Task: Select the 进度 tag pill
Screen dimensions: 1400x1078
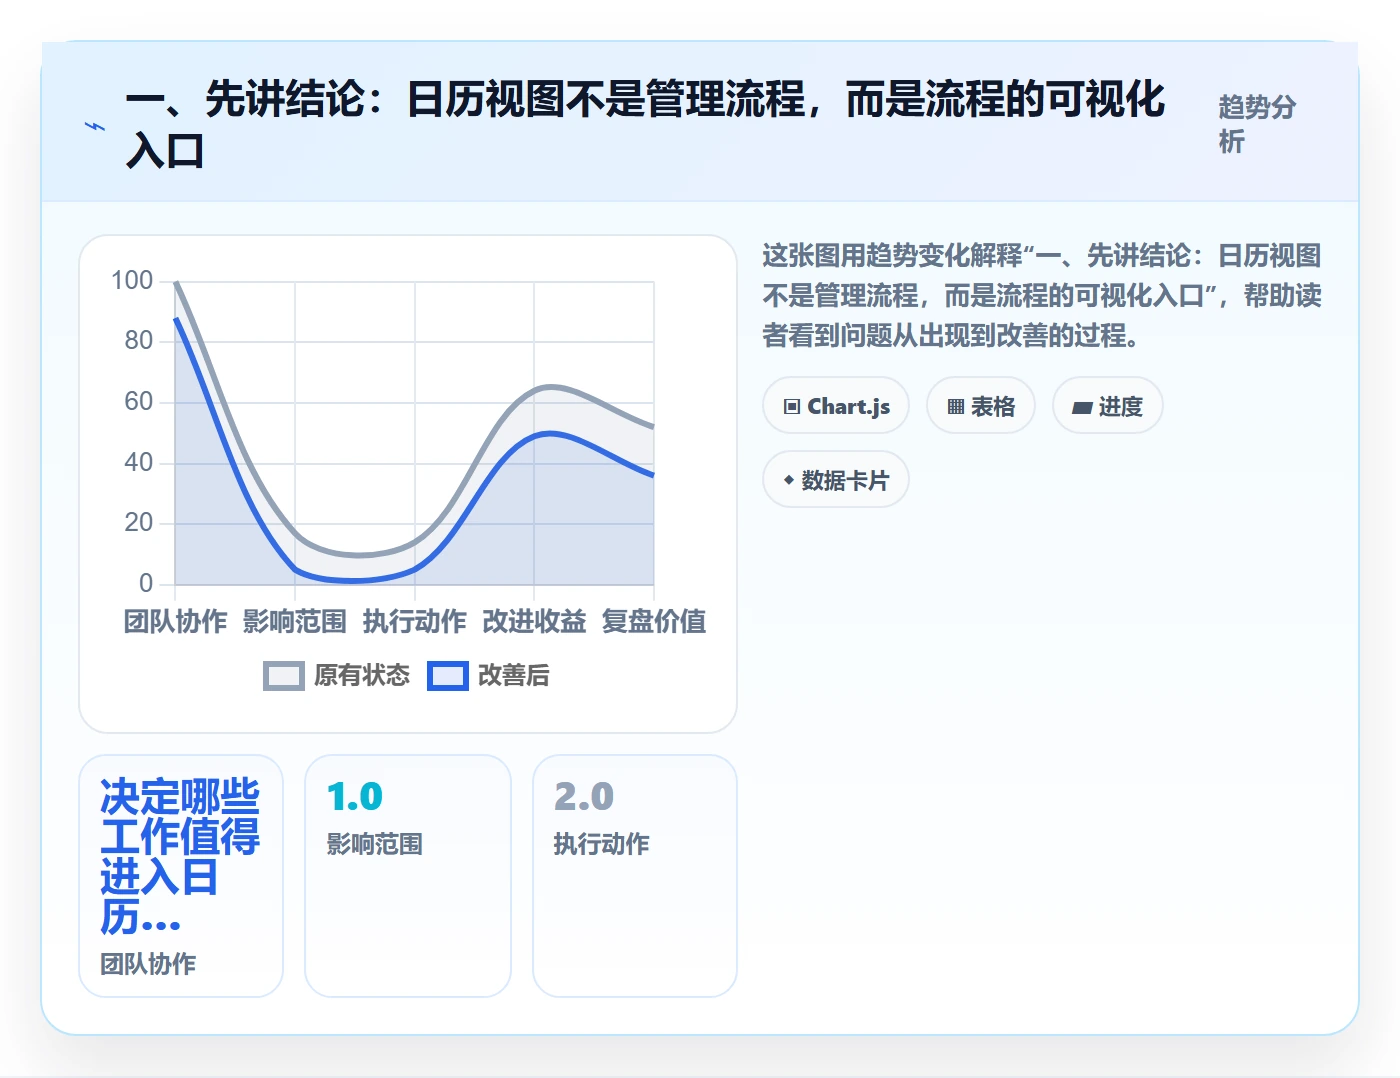Action: point(1108,406)
